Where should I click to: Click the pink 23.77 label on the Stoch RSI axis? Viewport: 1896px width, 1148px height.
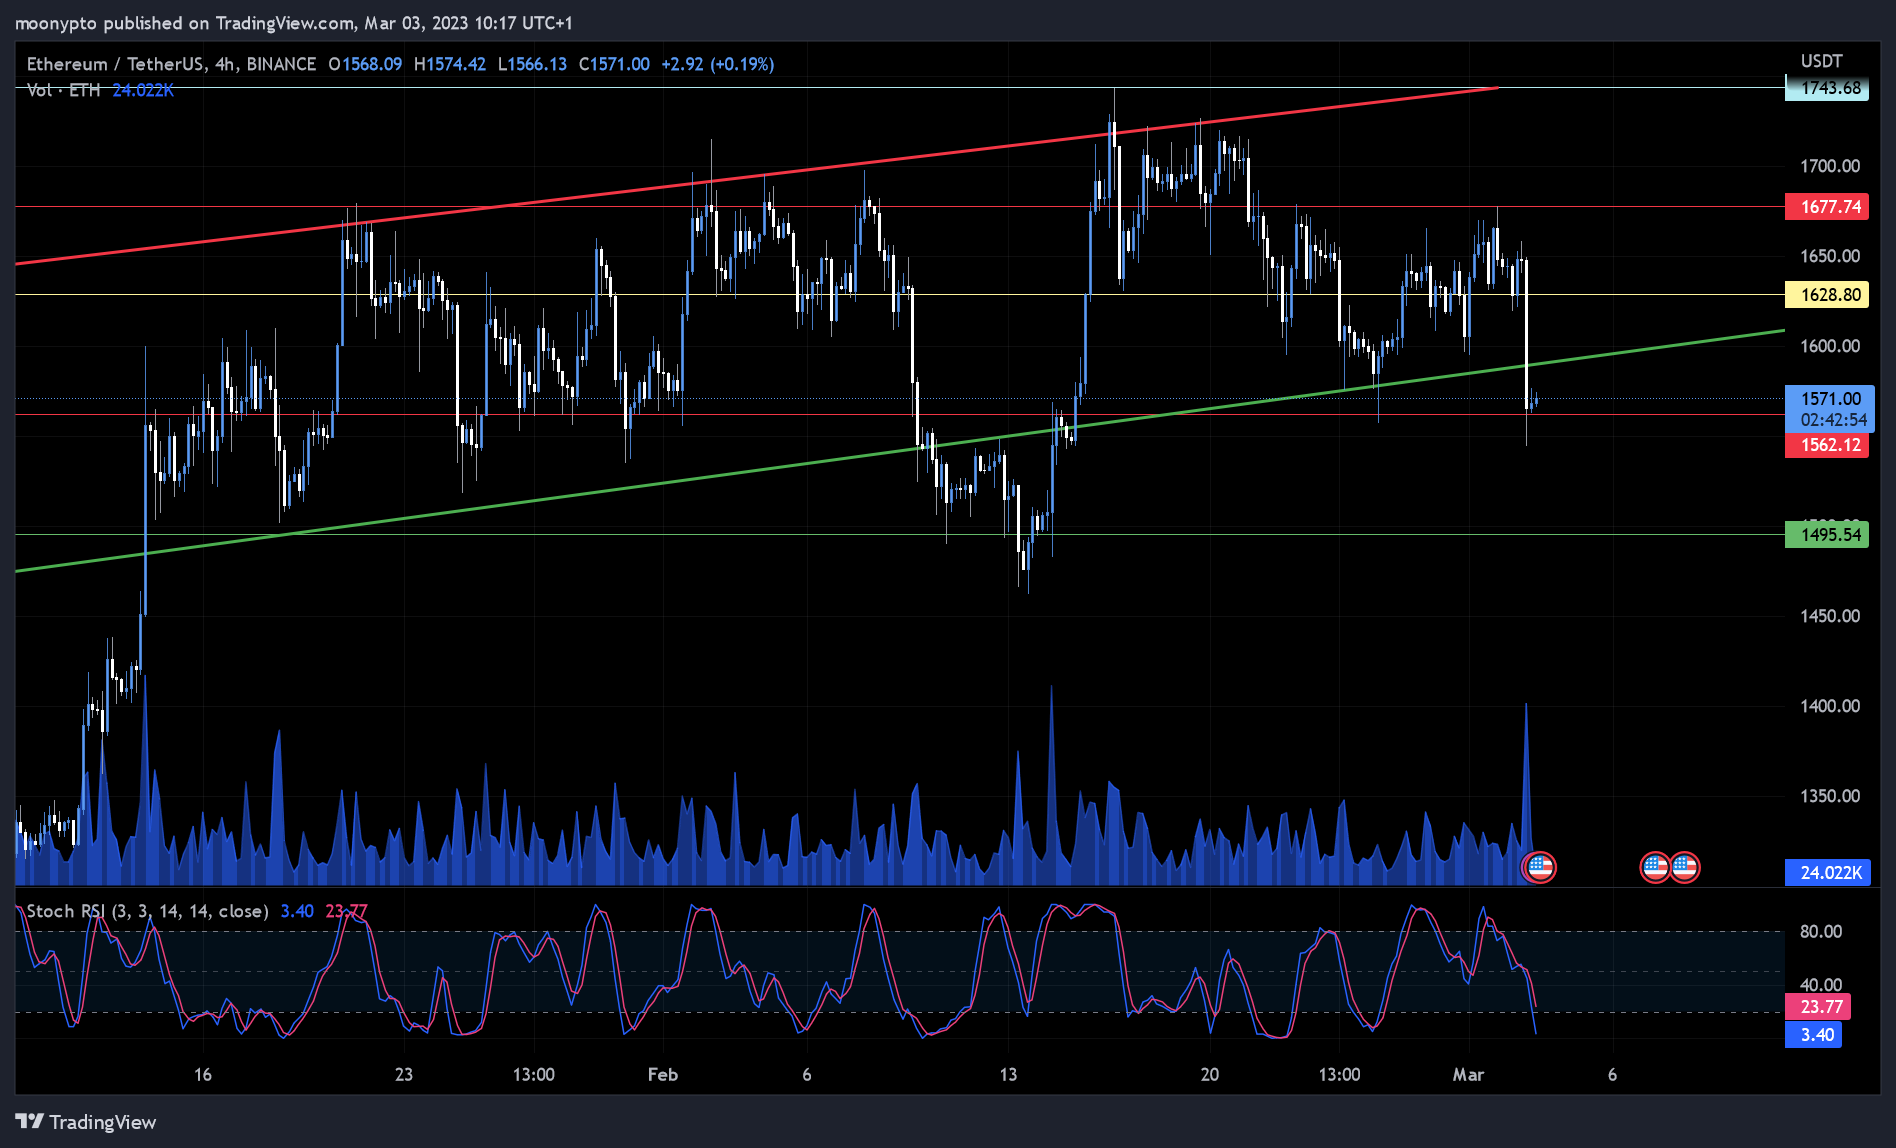1818,1007
